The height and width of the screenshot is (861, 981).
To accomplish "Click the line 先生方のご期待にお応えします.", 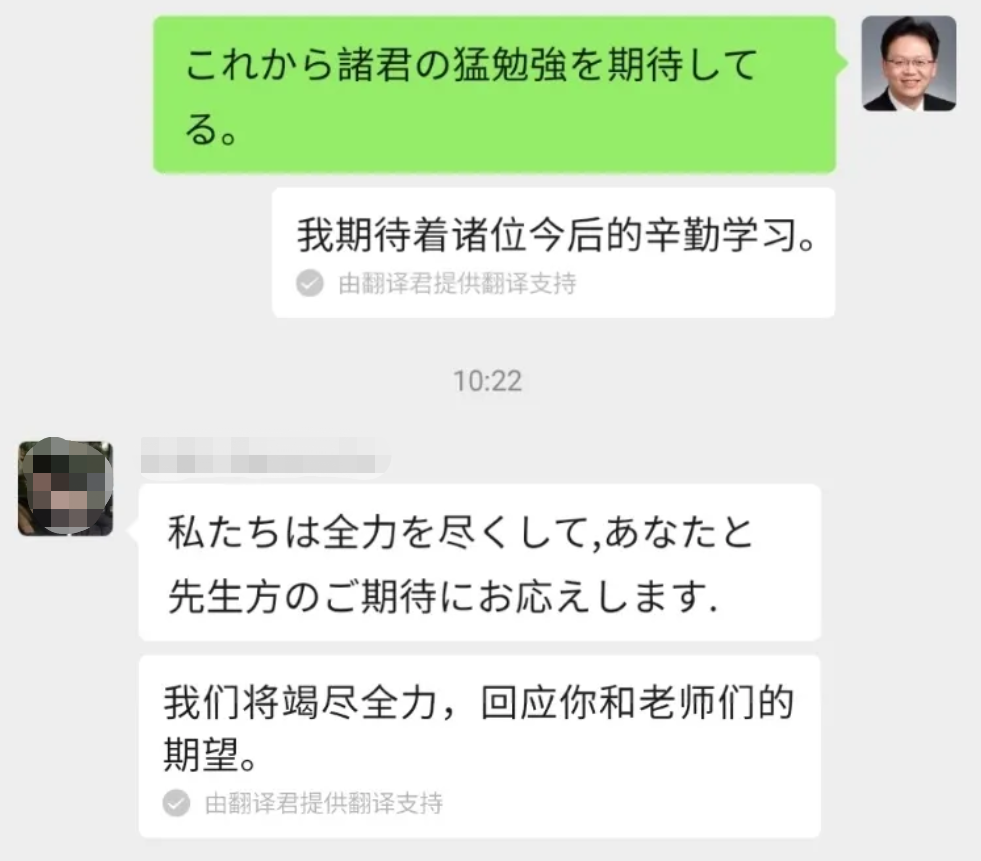I will (442, 596).
